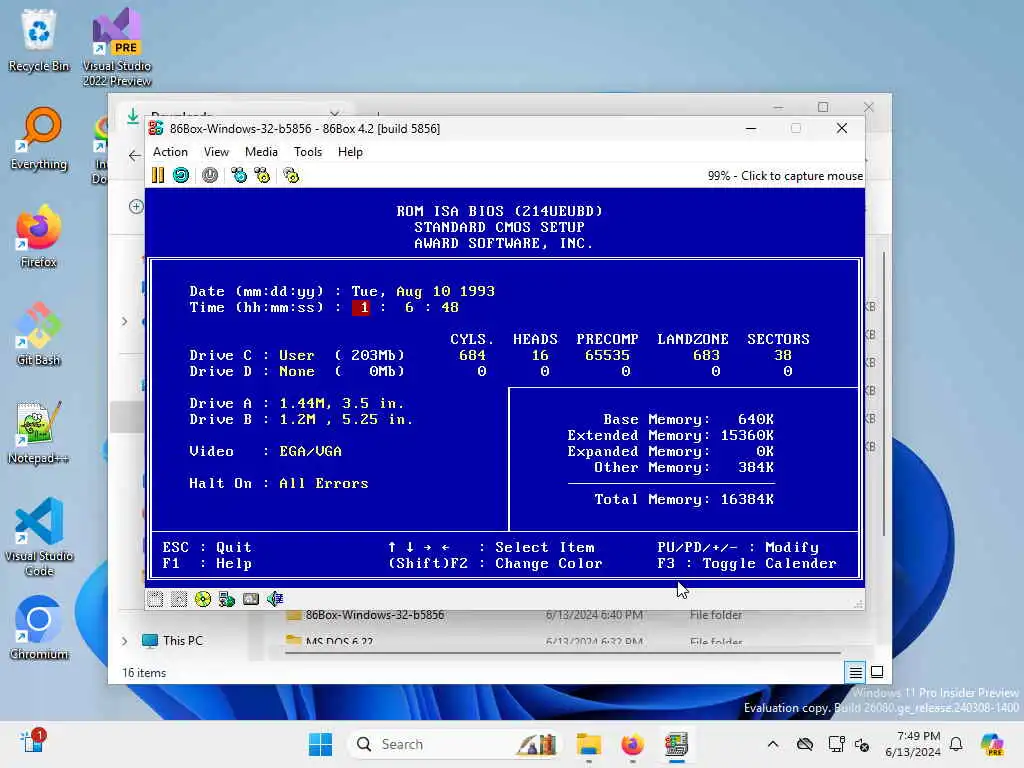Click the second floppy drive status icon
1024x768 pixels.
tap(179, 599)
